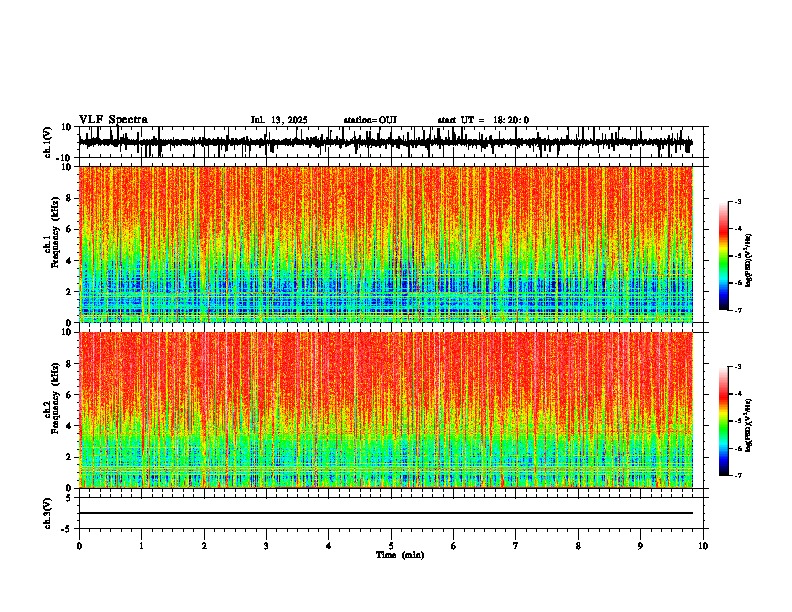
Task: Click the "2" kHz tick of ch.2 spectrogram
Action: point(69,457)
